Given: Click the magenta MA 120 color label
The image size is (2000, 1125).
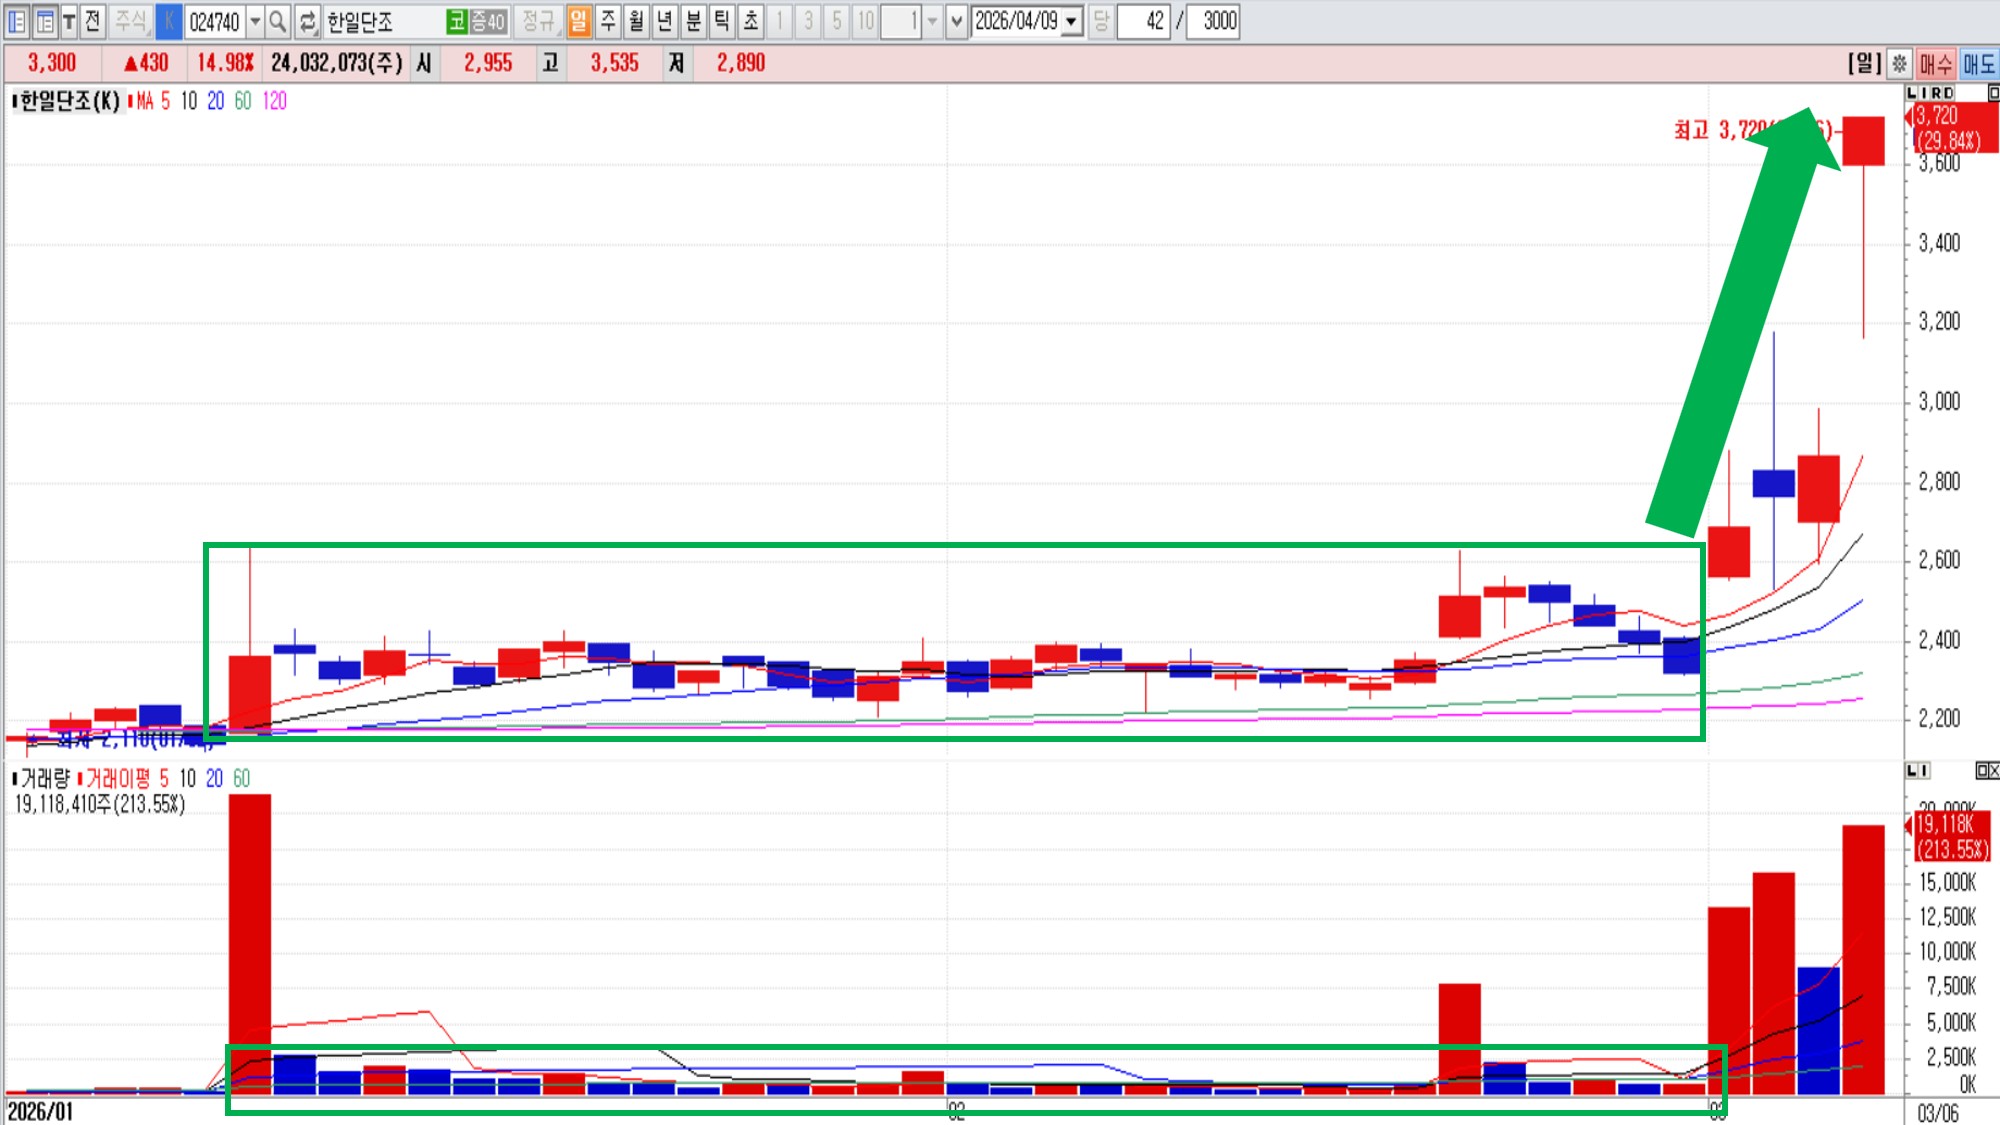Looking at the screenshot, I should [x=275, y=101].
